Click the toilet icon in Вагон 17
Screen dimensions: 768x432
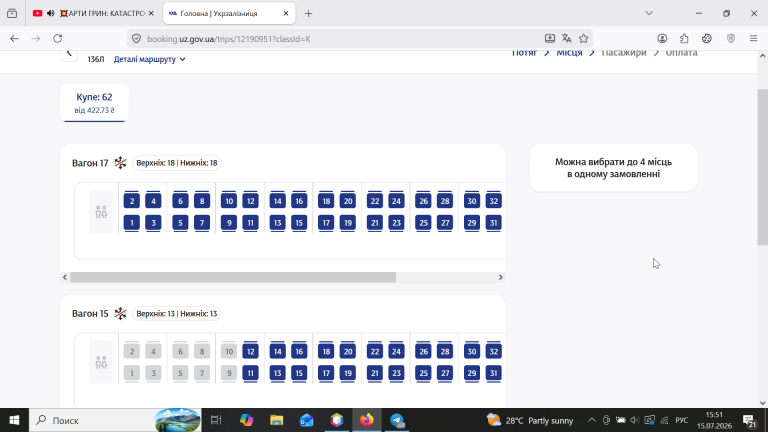pyautogui.click(x=101, y=212)
